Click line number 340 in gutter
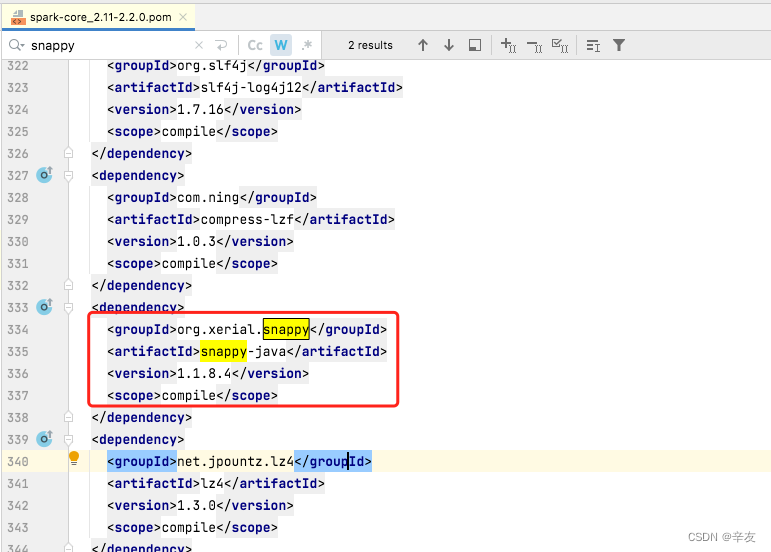The image size is (771, 552). [18, 462]
